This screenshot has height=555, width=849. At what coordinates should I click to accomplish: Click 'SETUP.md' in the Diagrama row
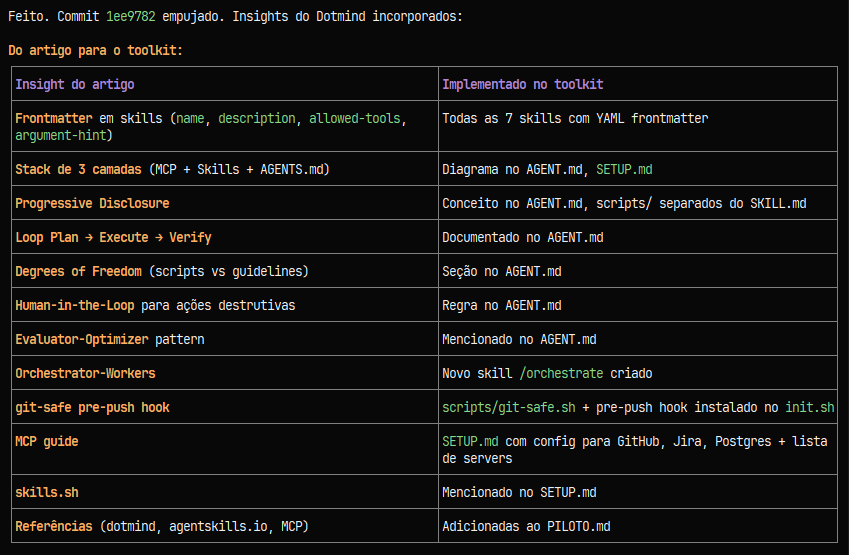click(624, 169)
